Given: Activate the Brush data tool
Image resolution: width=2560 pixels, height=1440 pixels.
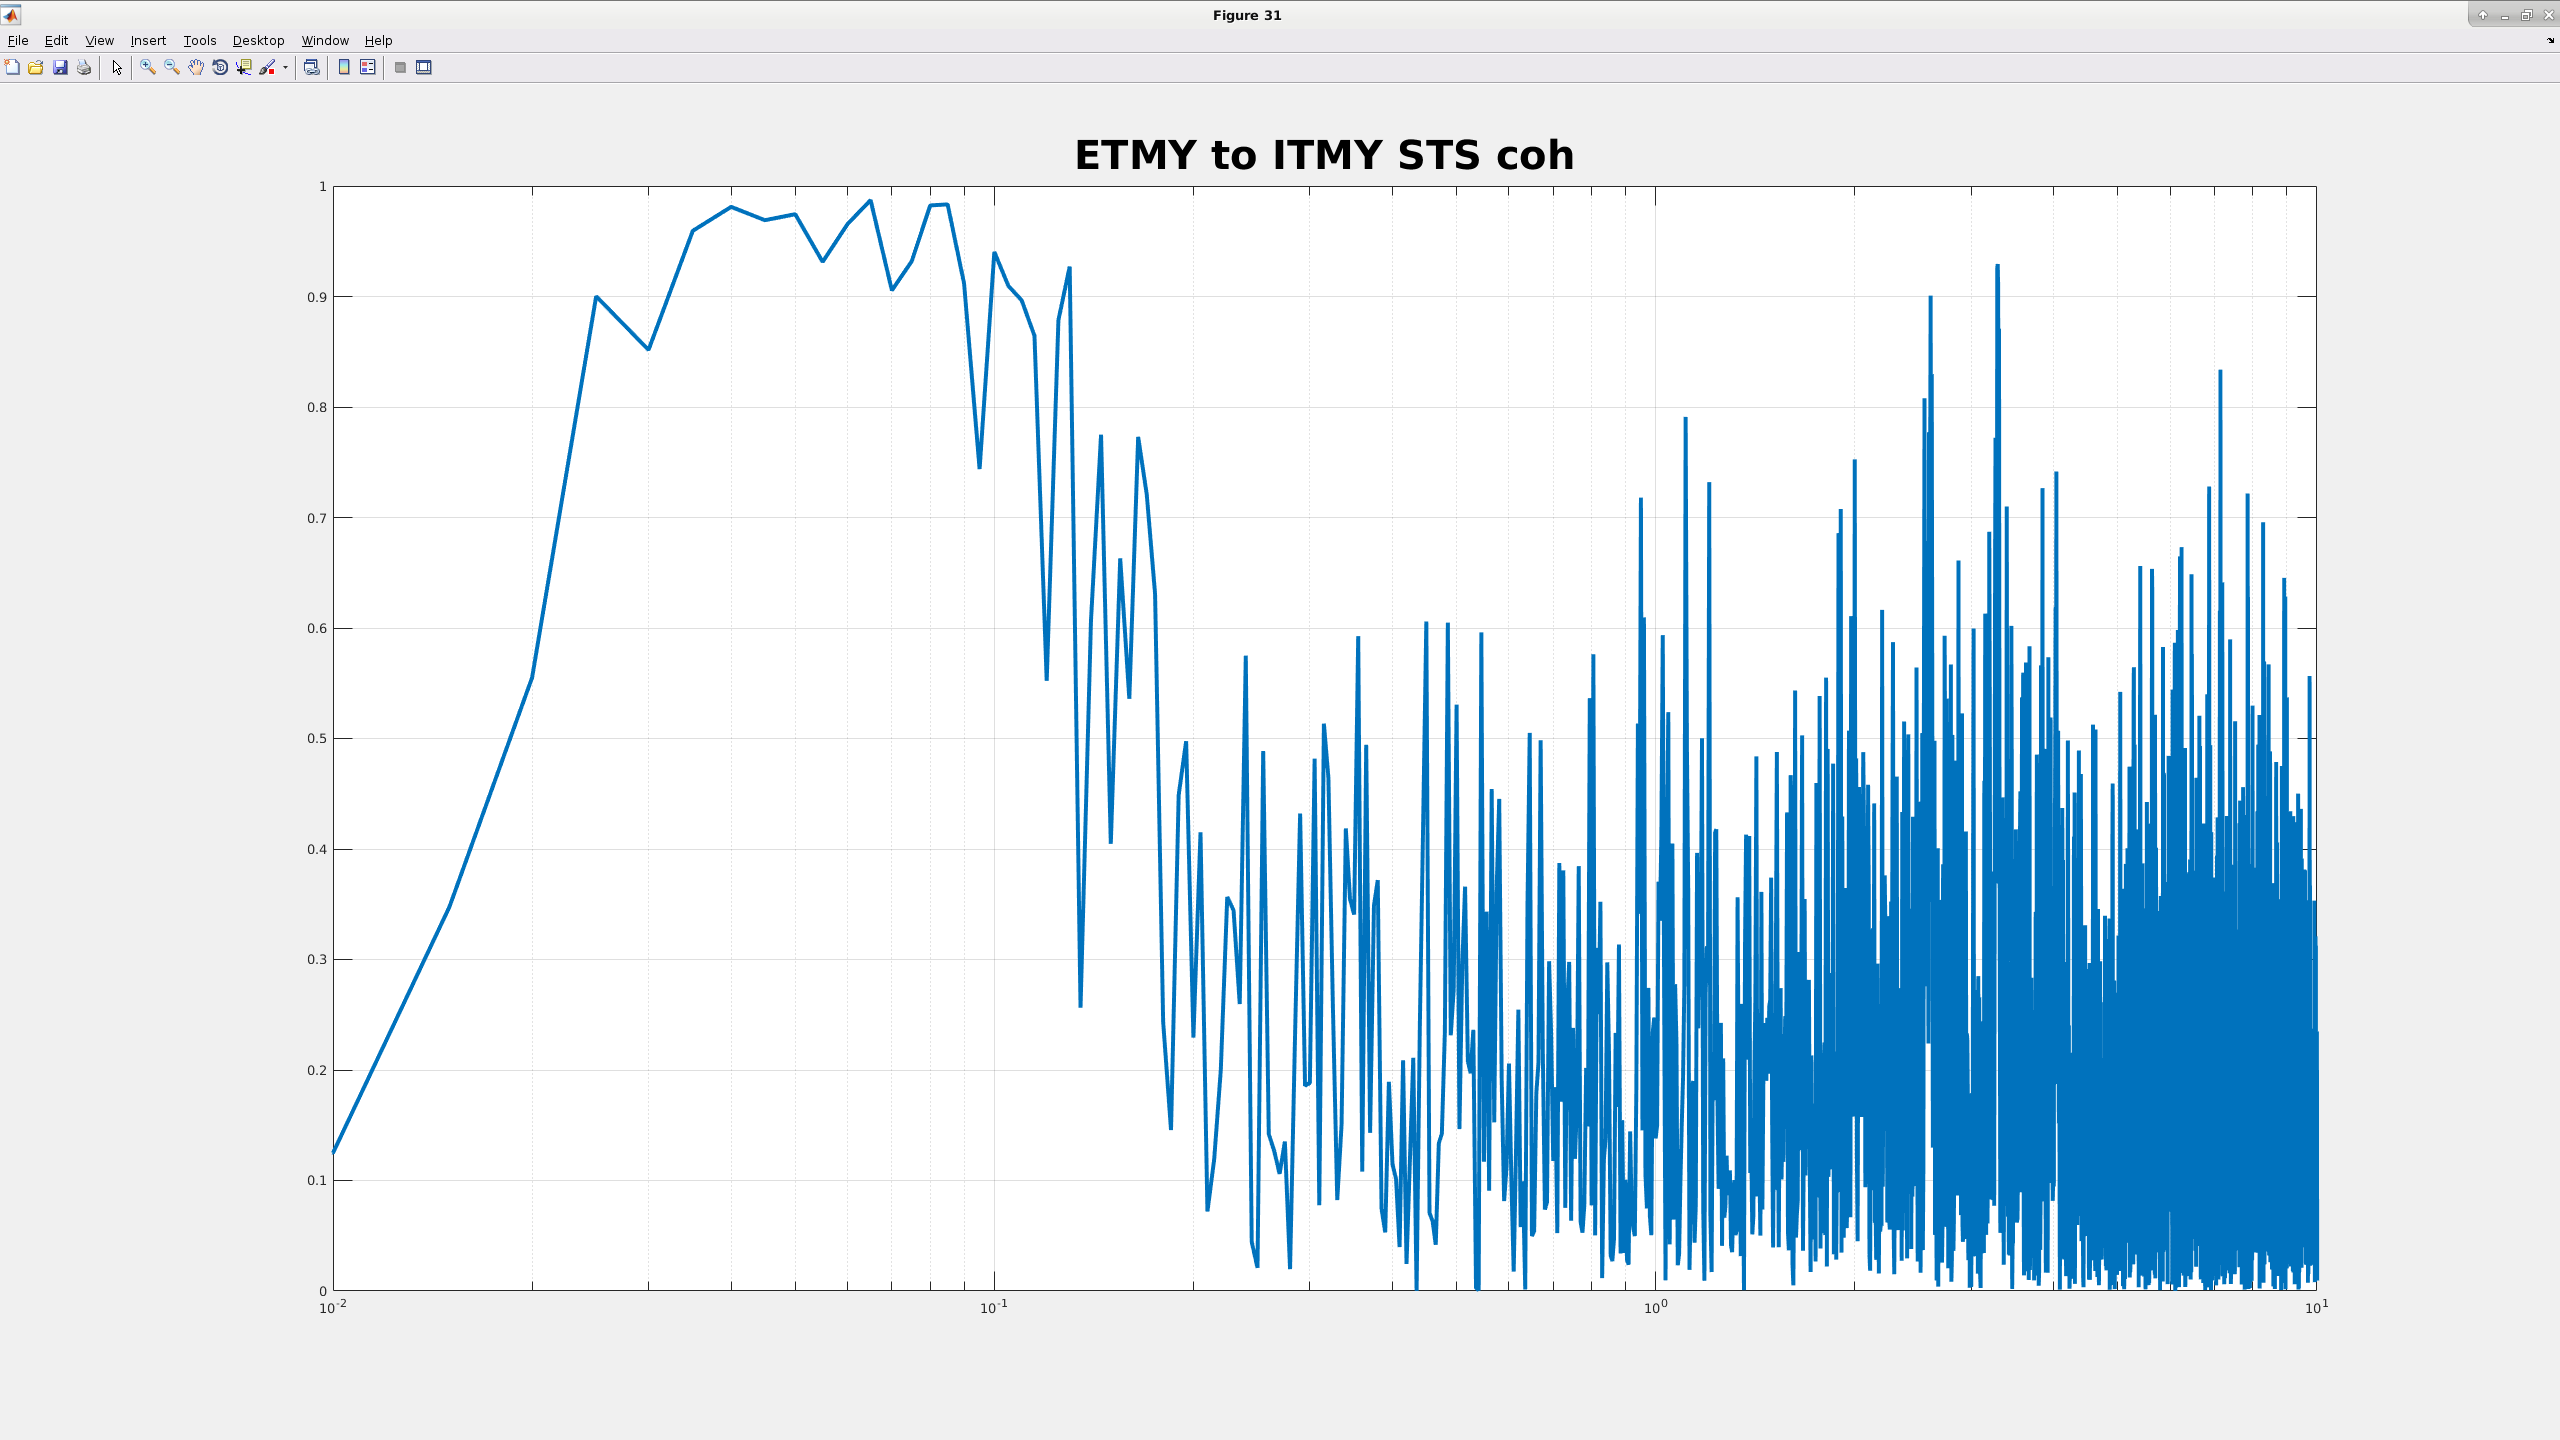Looking at the screenshot, I should 267,67.
